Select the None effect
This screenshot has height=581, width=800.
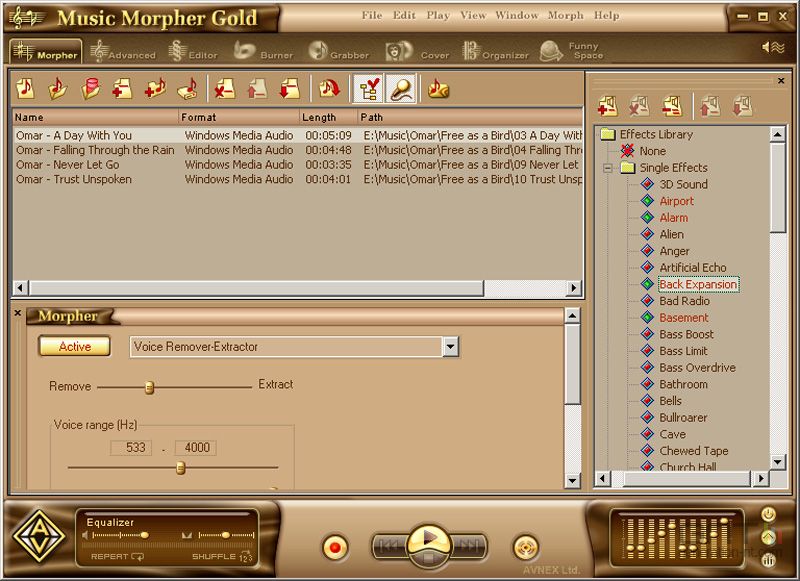point(653,151)
